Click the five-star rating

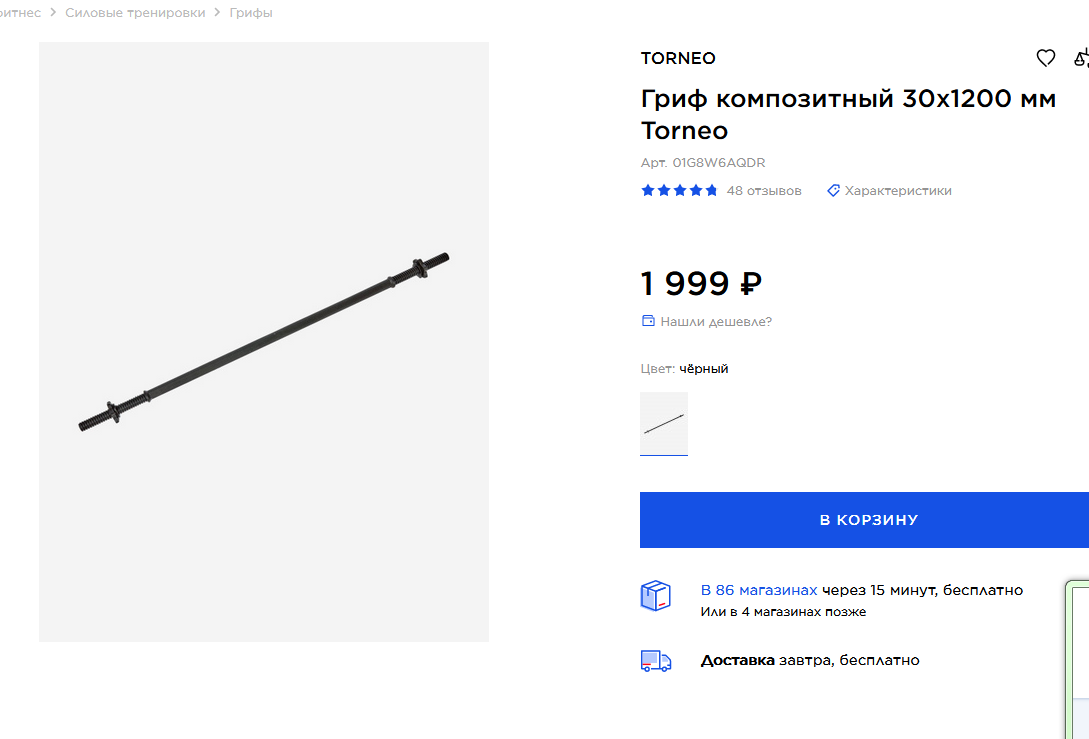pos(679,190)
